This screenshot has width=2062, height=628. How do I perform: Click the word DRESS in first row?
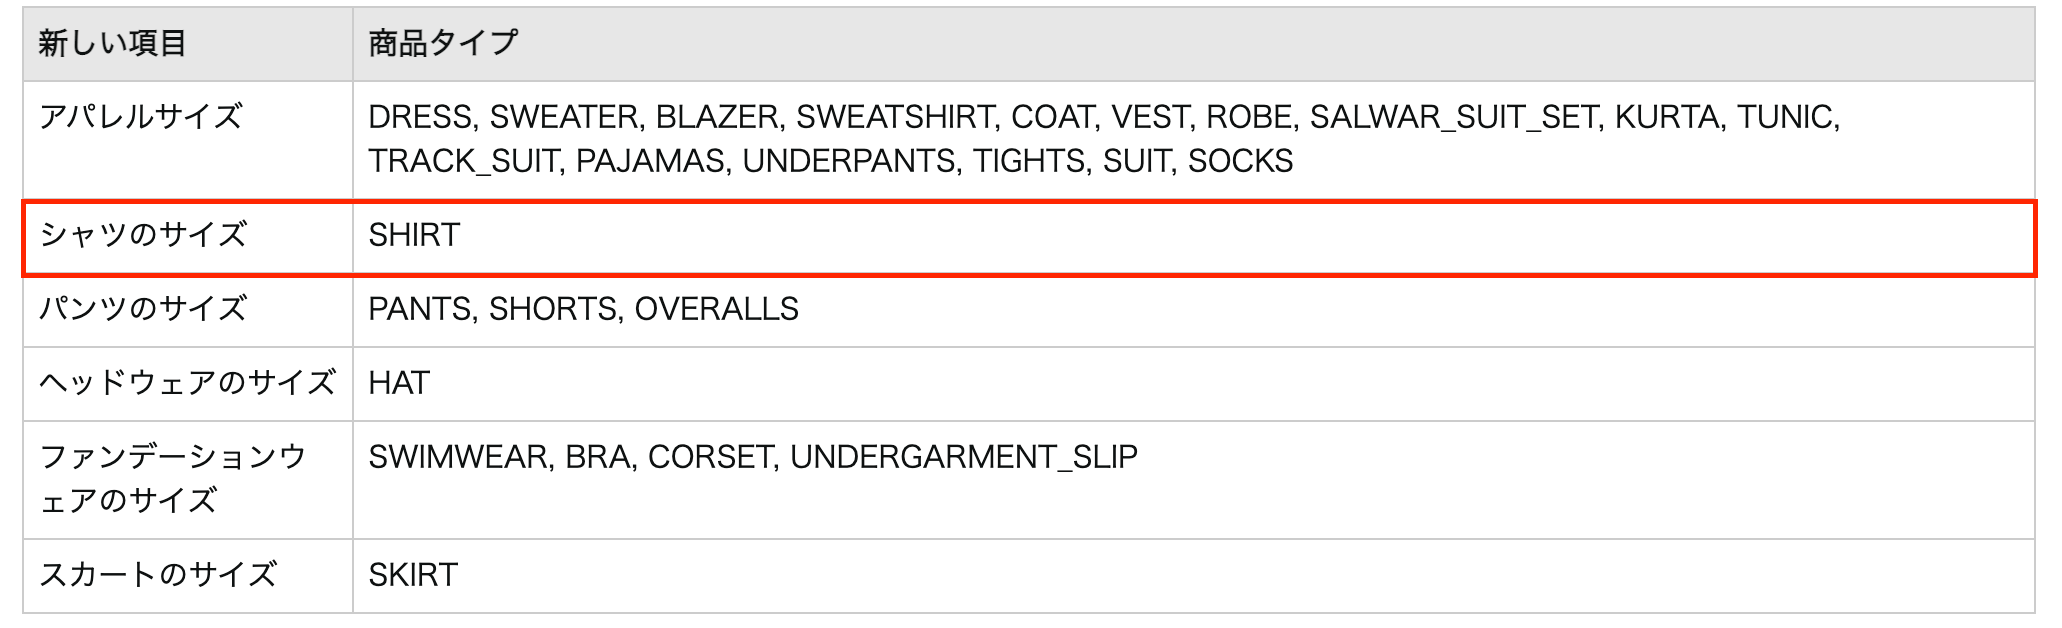tap(420, 118)
